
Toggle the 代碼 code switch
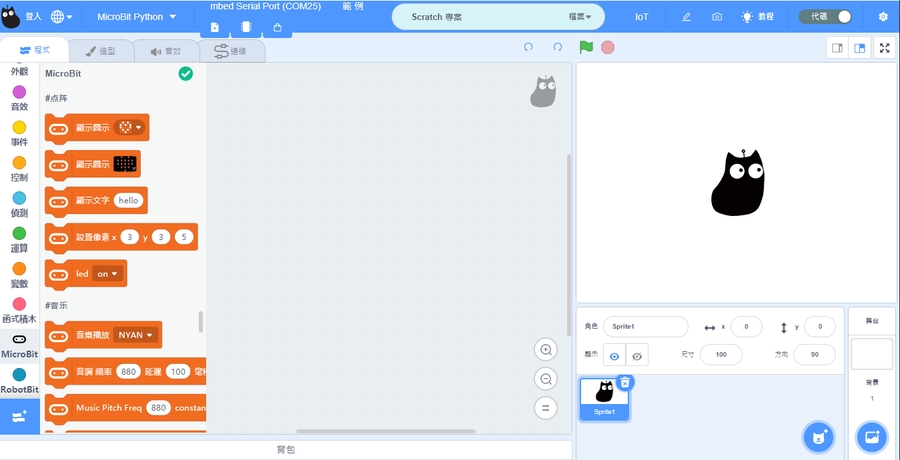pyautogui.click(x=831, y=17)
